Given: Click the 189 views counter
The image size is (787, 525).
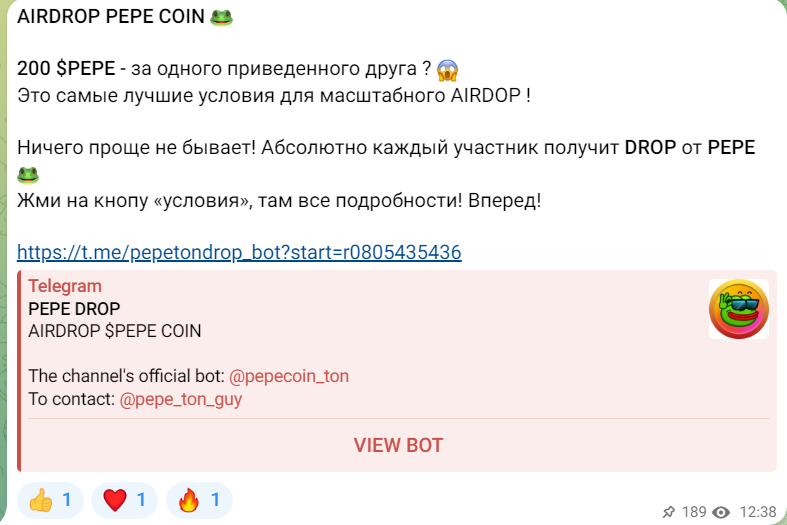Looking at the screenshot, I should [x=694, y=512].
